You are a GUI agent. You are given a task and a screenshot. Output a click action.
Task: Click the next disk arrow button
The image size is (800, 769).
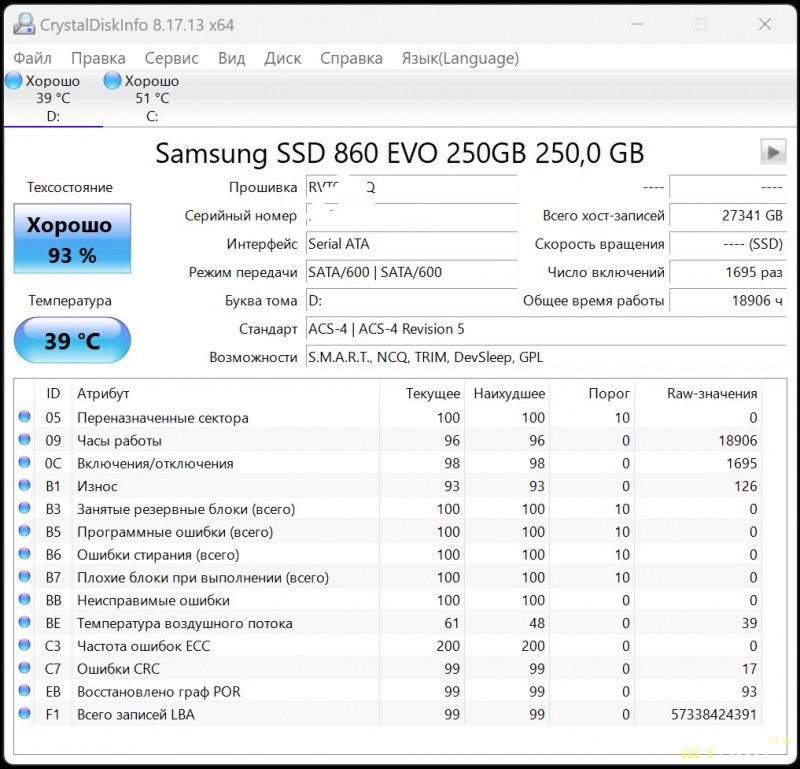pos(773,152)
